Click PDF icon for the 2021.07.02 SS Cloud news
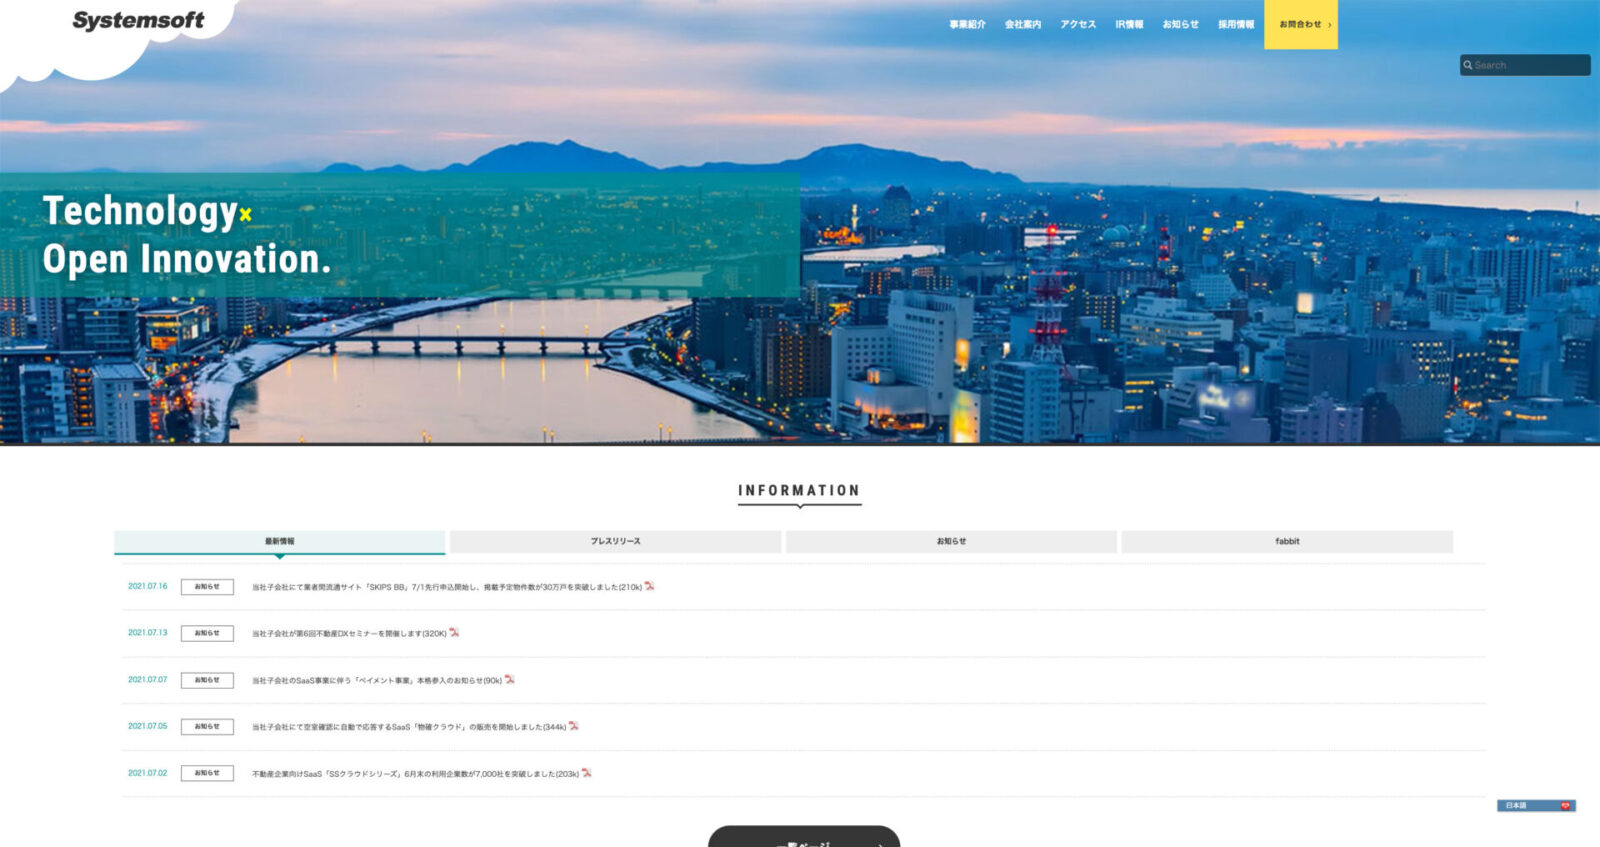Image resolution: width=1600 pixels, height=847 pixels. (x=586, y=773)
